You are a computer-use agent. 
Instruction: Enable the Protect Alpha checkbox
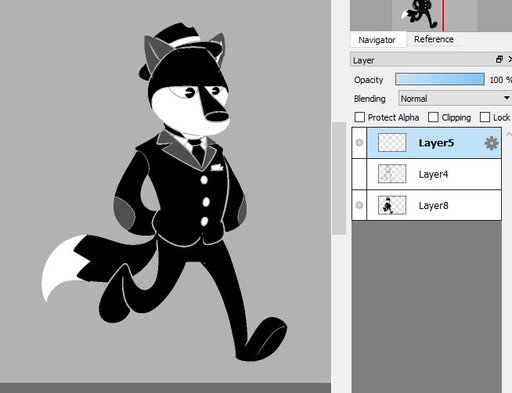pyautogui.click(x=360, y=117)
